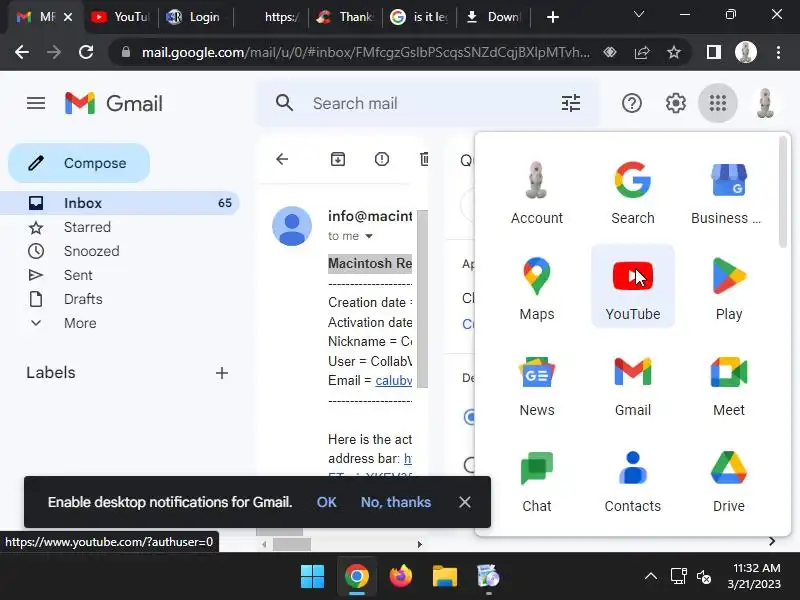Expand 'to me' recipient details arrow
Image resolution: width=800 pixels, height=600 pixels.
pos(369,236)
